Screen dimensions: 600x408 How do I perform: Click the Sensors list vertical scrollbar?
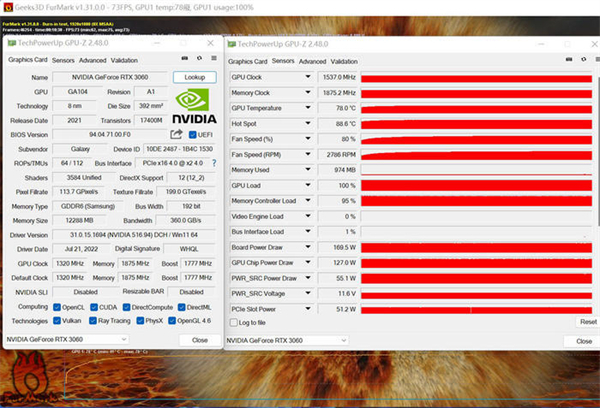click(x=598, y=153)
